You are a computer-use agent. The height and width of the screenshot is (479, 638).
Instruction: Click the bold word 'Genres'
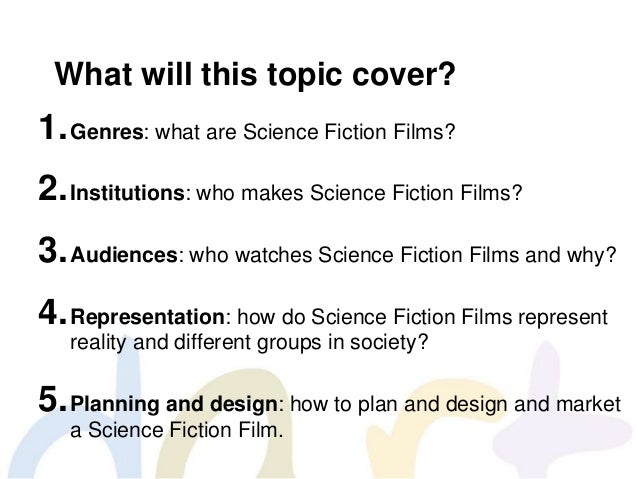pyautogui.click(x=107, y=132)
